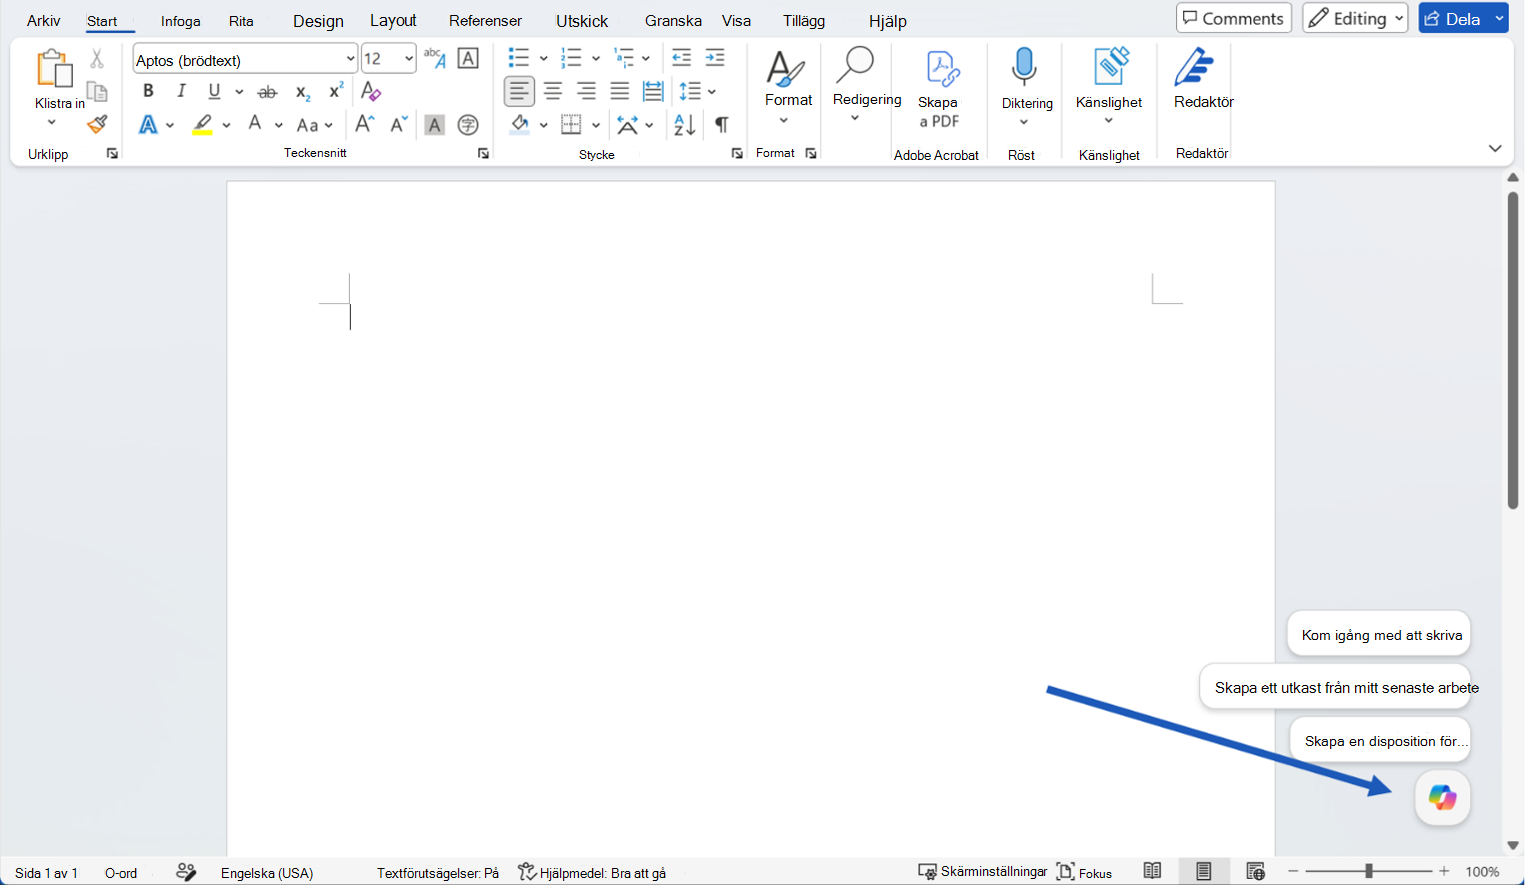Apply superscript formatting

(x=336, y=91)
